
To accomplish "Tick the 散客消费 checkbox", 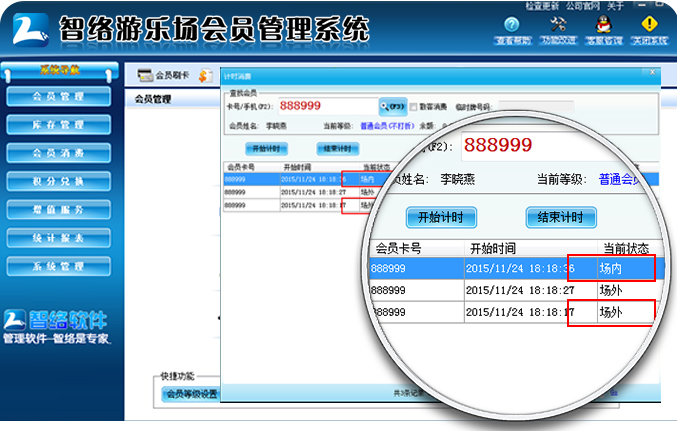I will (413, 107).
